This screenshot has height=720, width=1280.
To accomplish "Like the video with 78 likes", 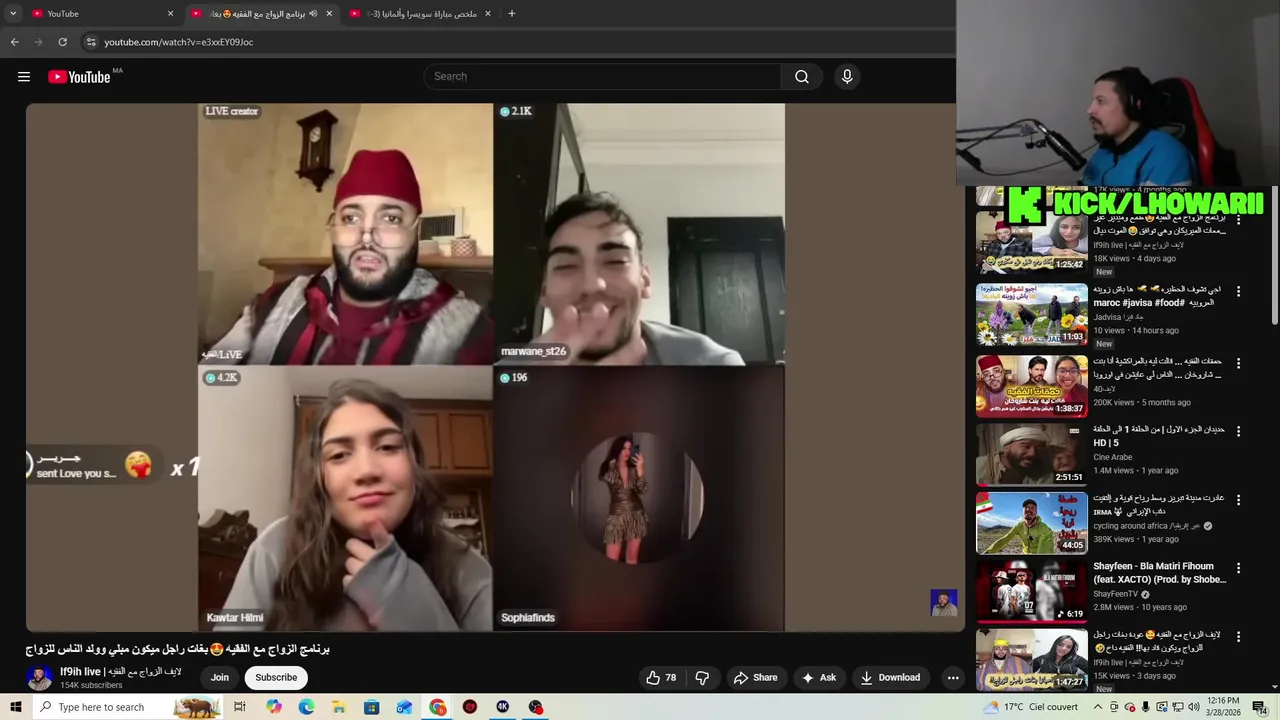I will click(x=662, y=677).
